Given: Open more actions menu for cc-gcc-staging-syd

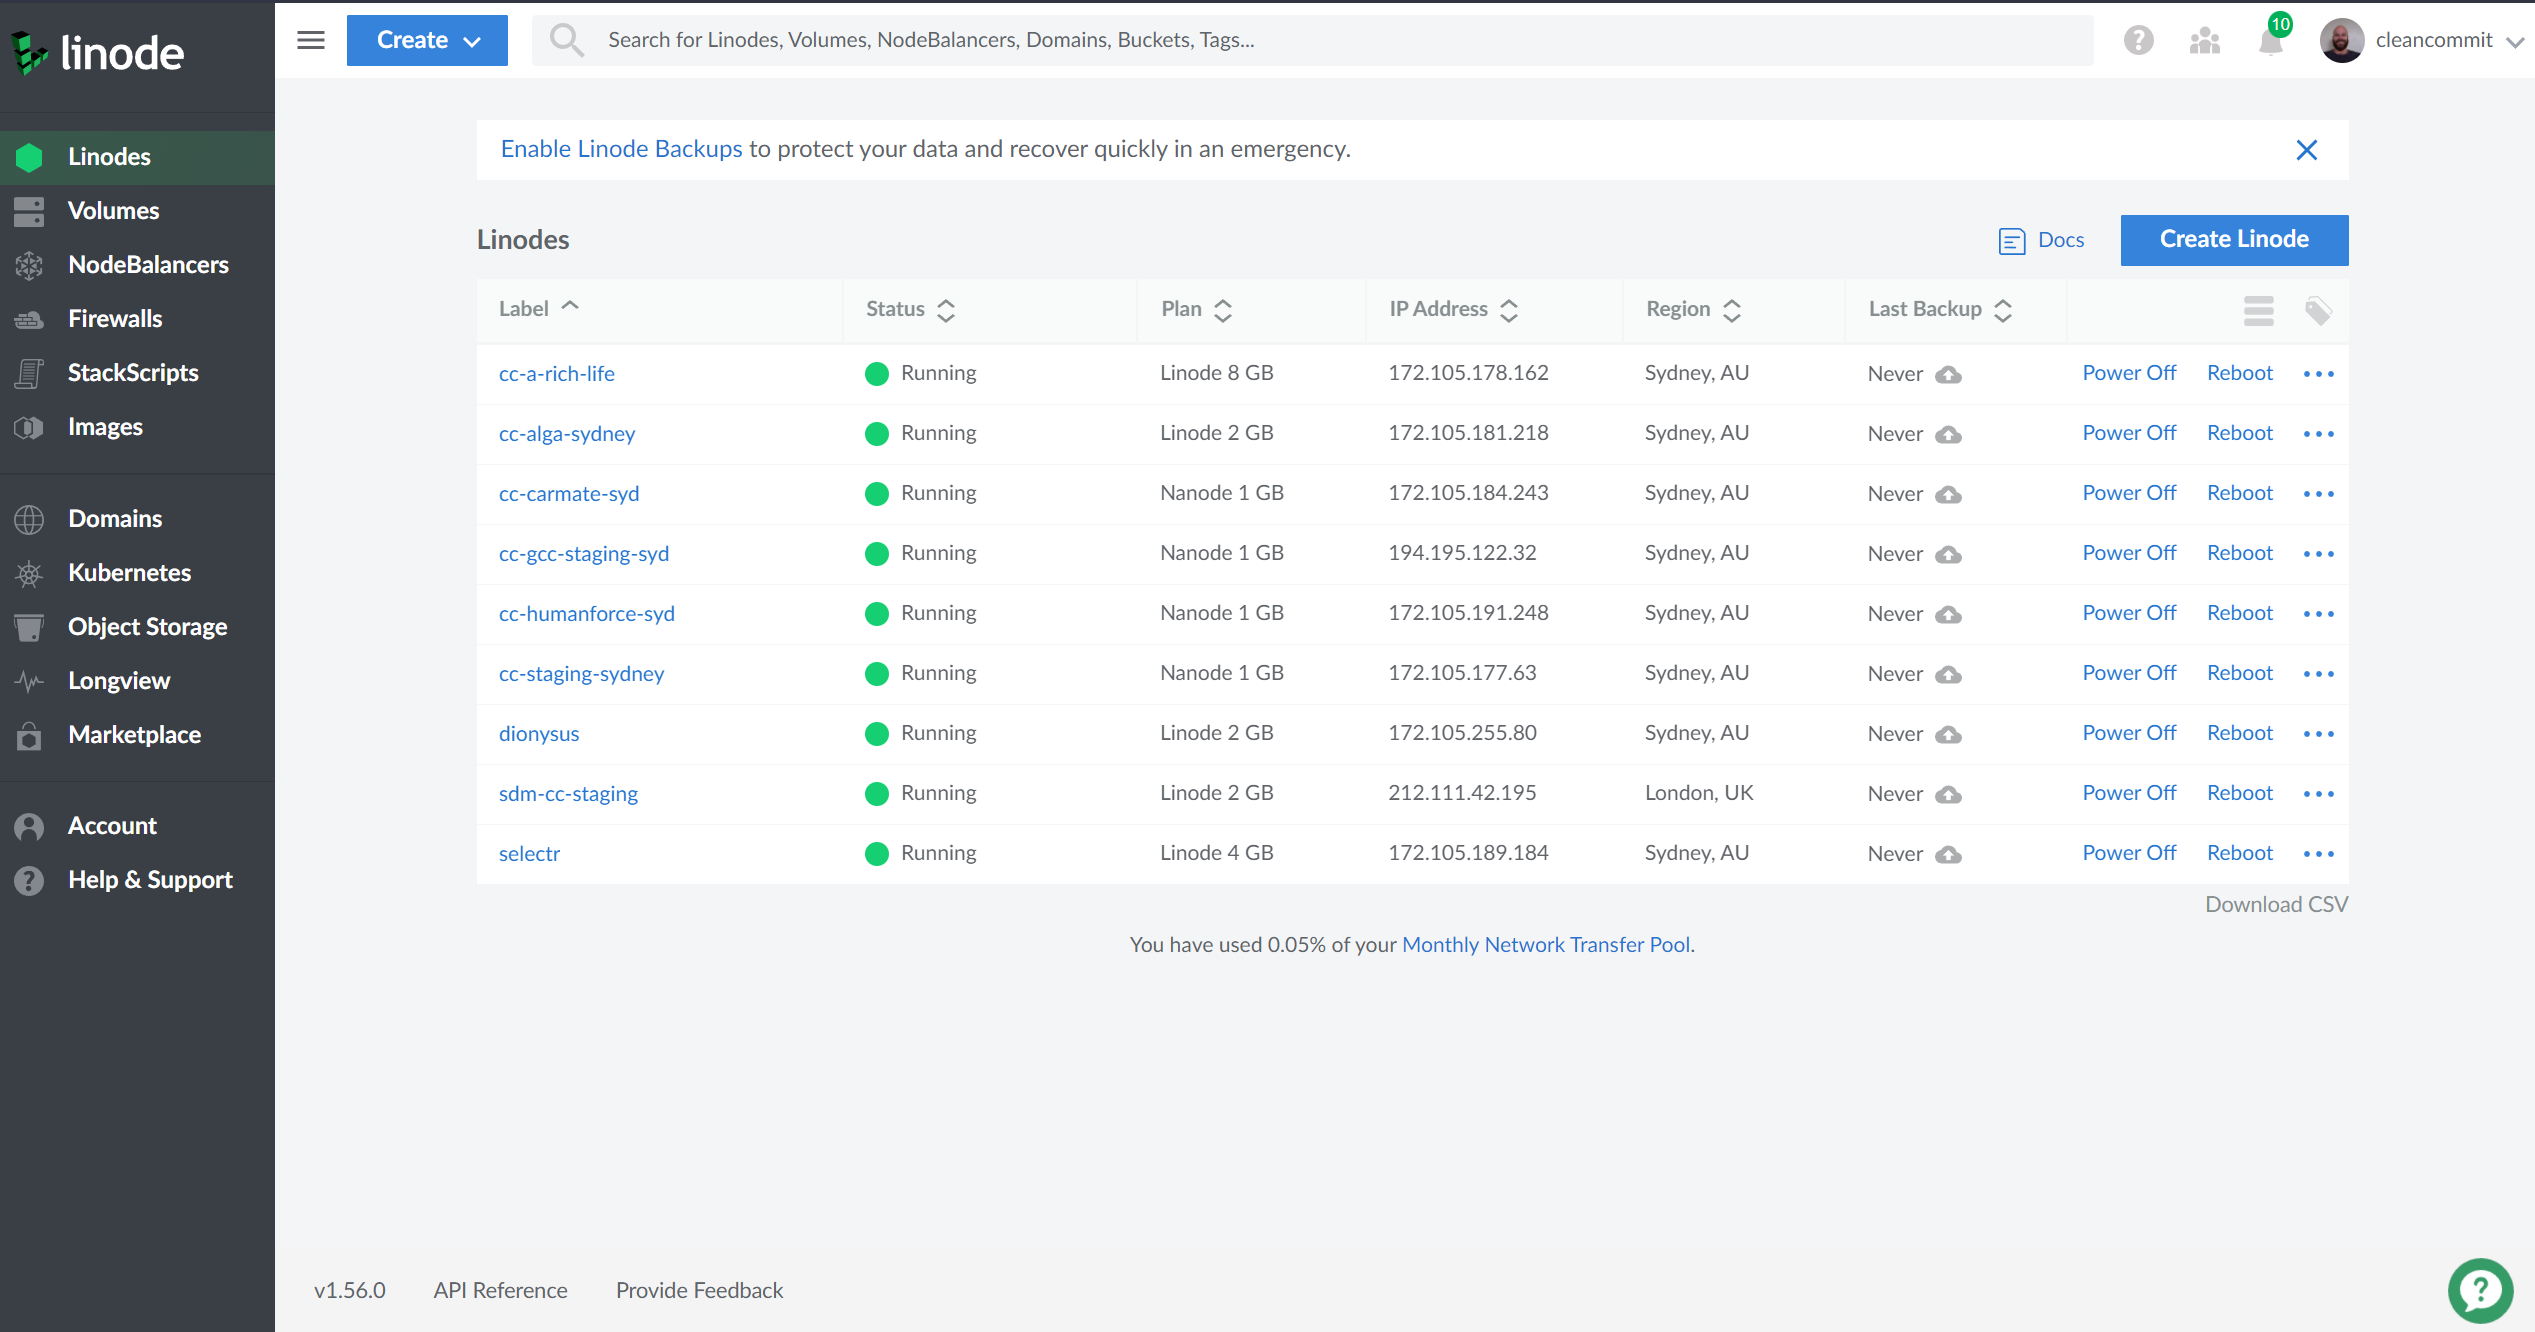Looking at the screenshot, I should point(2318,554).
